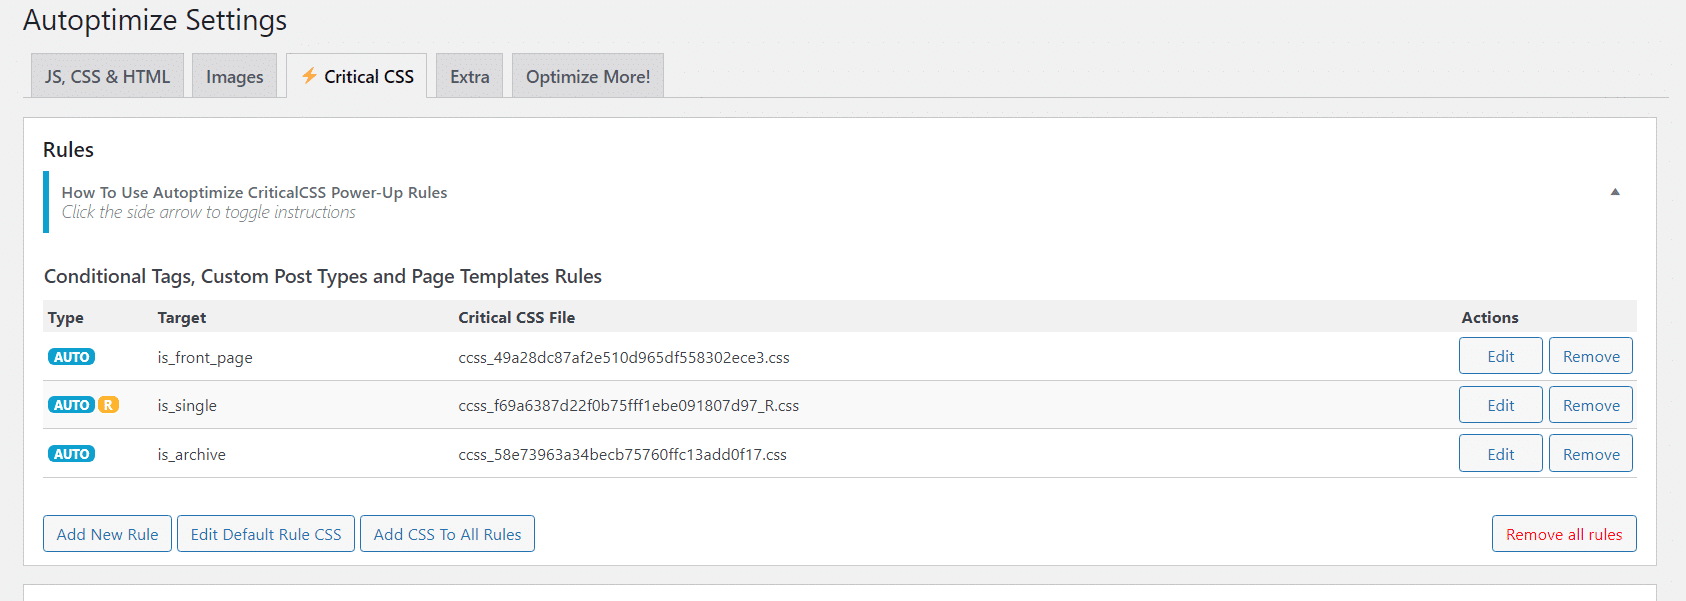Click the orange R badge for is_single
The height and width of the screenshot is (601, 1686).
point(108,405)
